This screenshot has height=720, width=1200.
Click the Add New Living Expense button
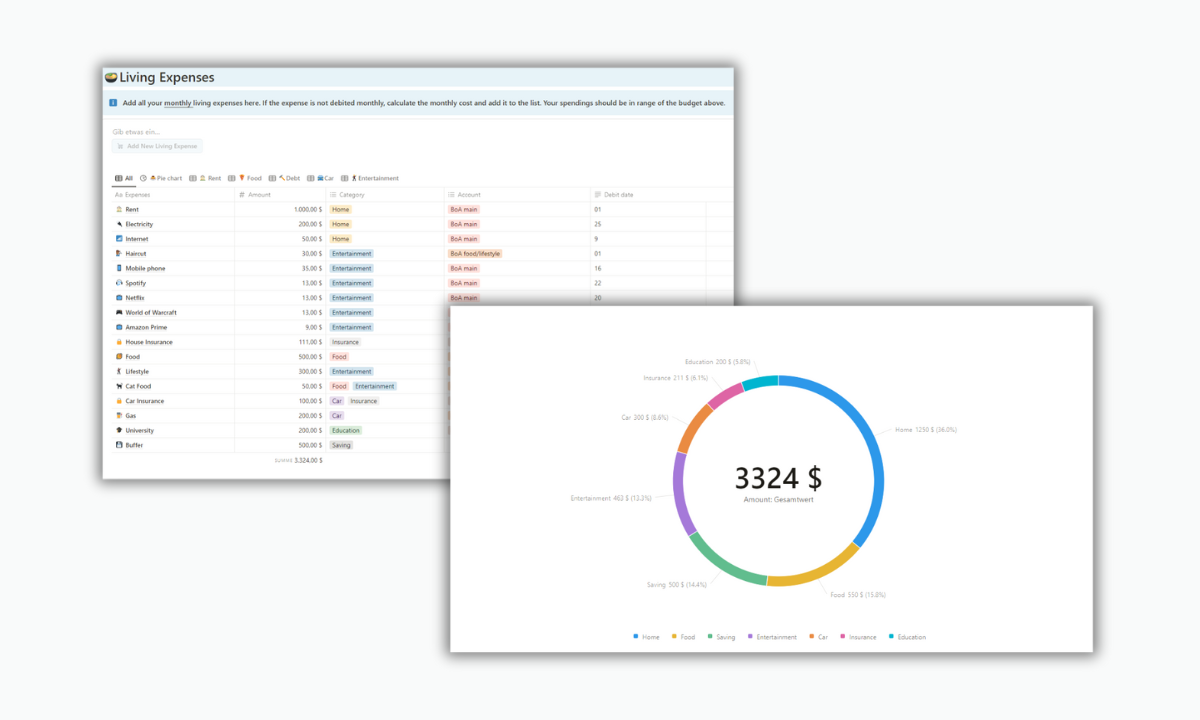[156, 146]
